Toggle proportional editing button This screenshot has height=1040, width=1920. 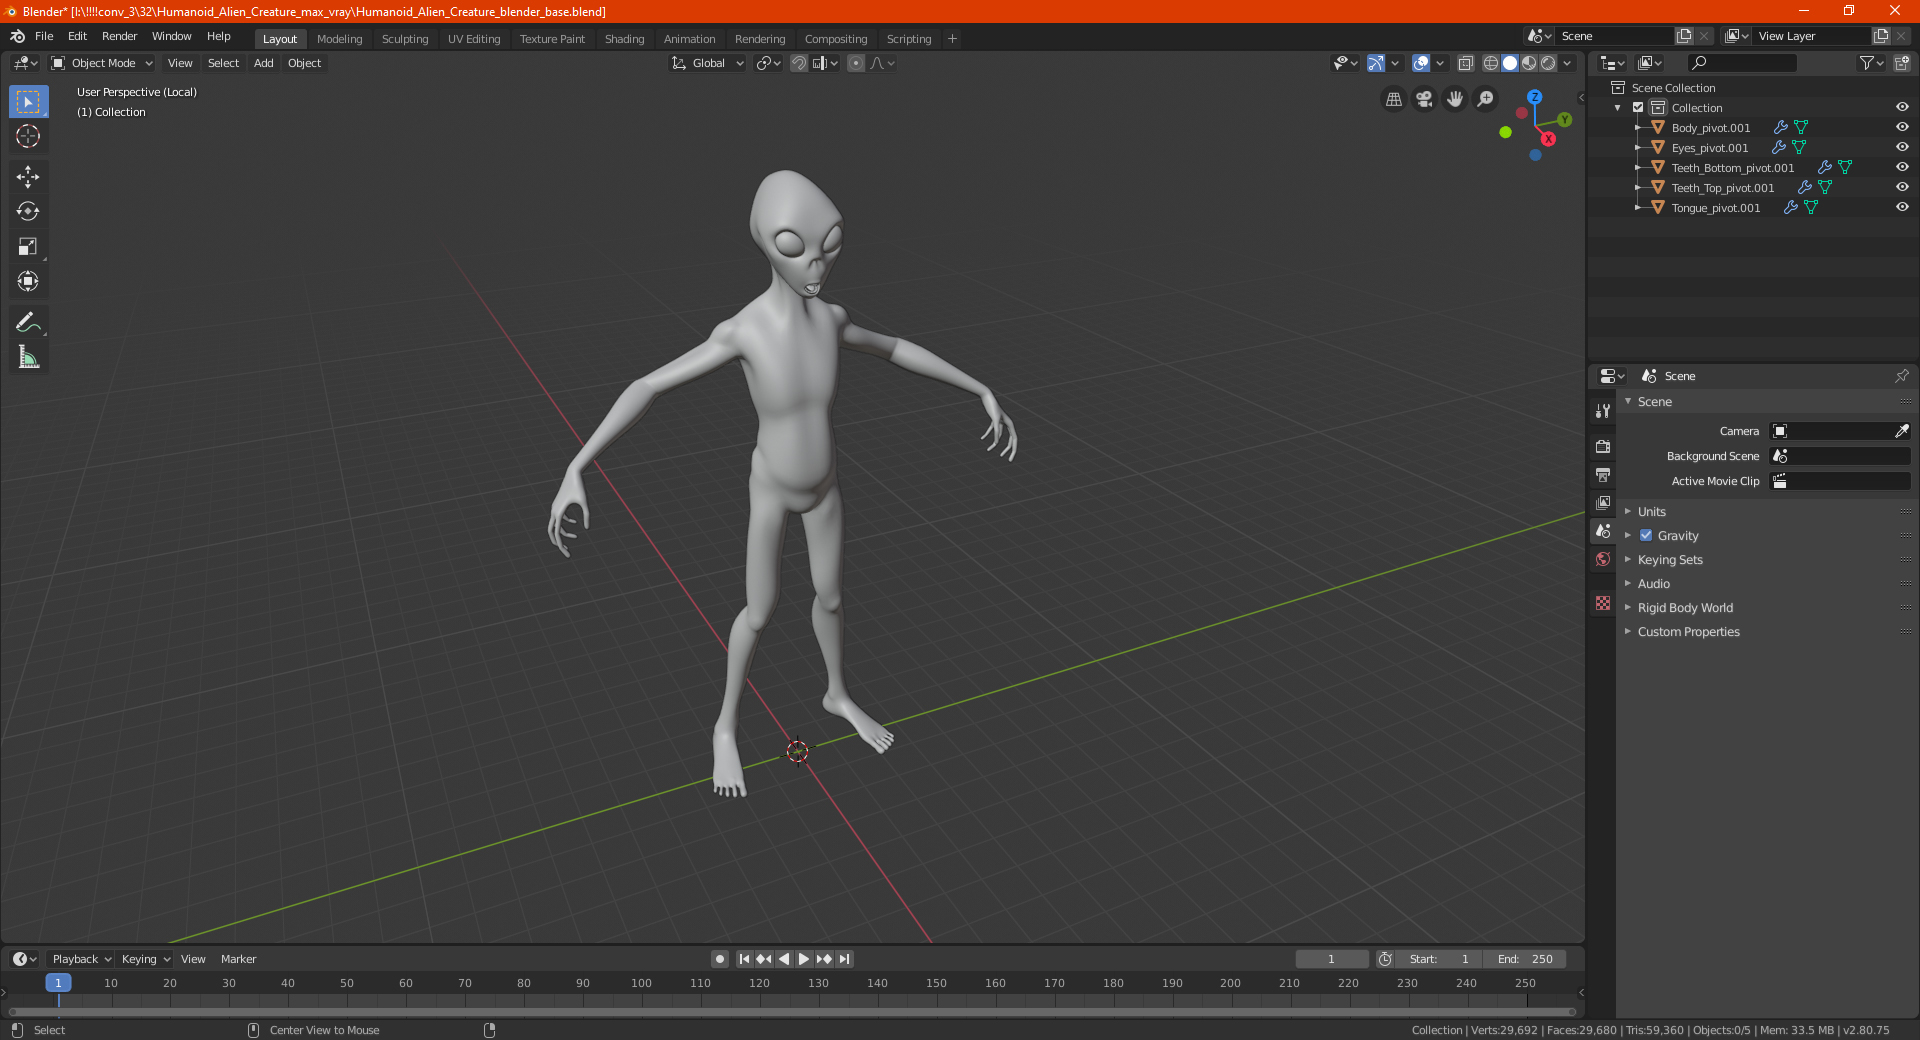[x=856, y=63]
